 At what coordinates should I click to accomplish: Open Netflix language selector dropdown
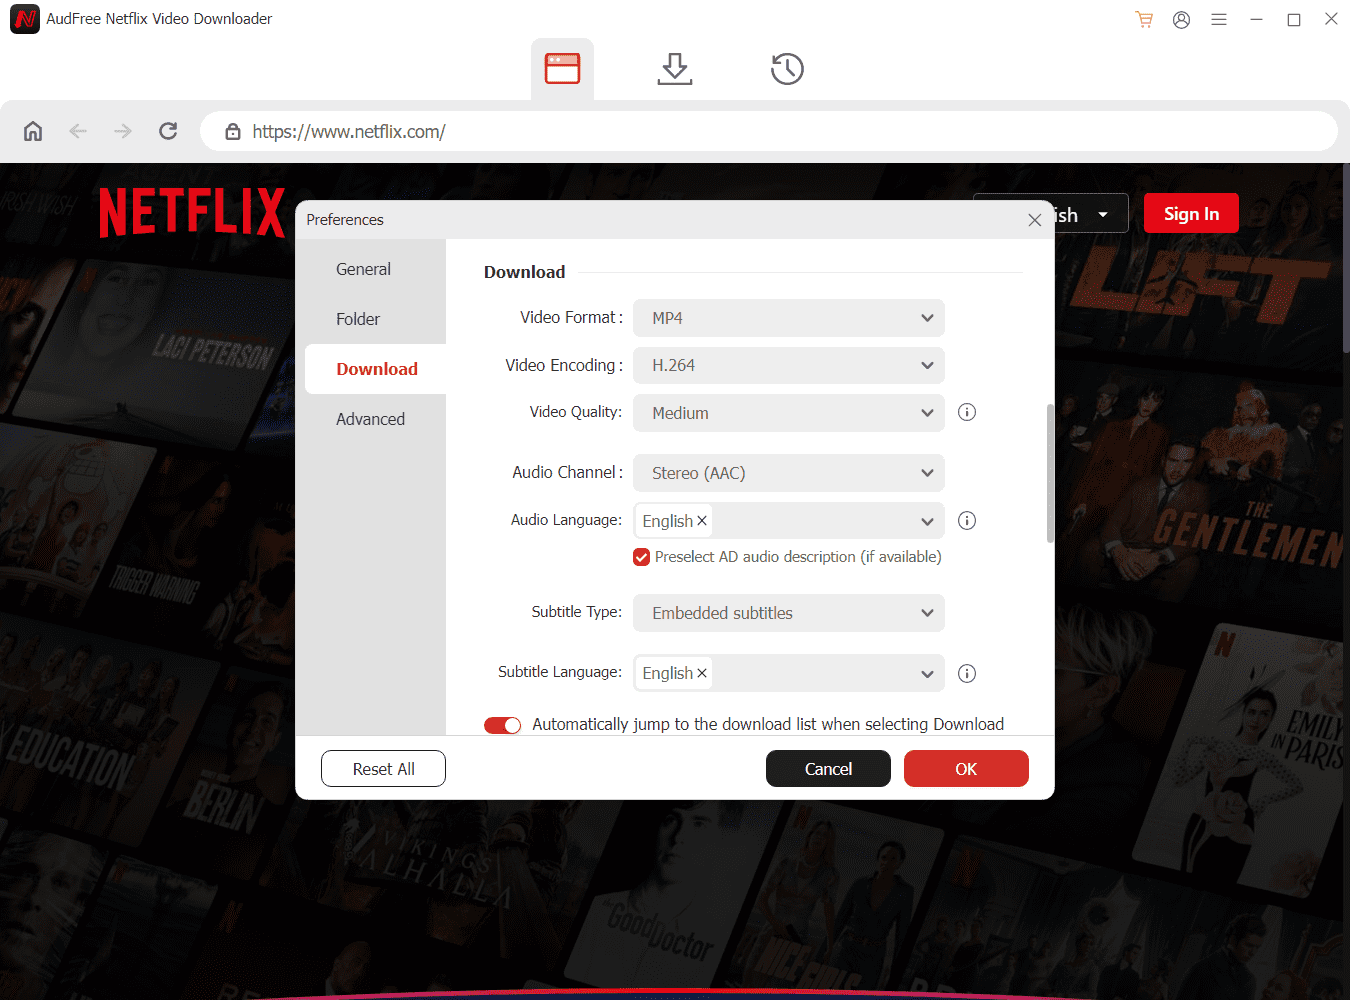click(x=1091, y=213)
